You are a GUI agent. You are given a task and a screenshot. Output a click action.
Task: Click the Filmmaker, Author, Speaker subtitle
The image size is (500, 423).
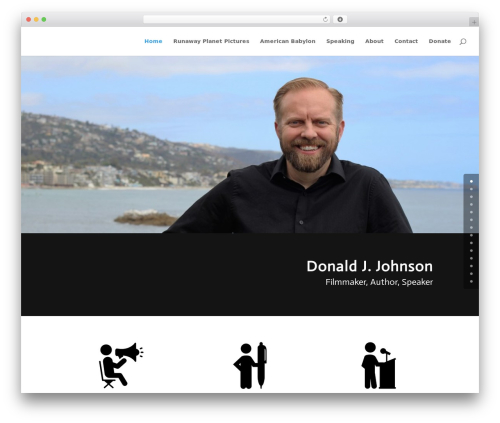click(x=379, y=282)
